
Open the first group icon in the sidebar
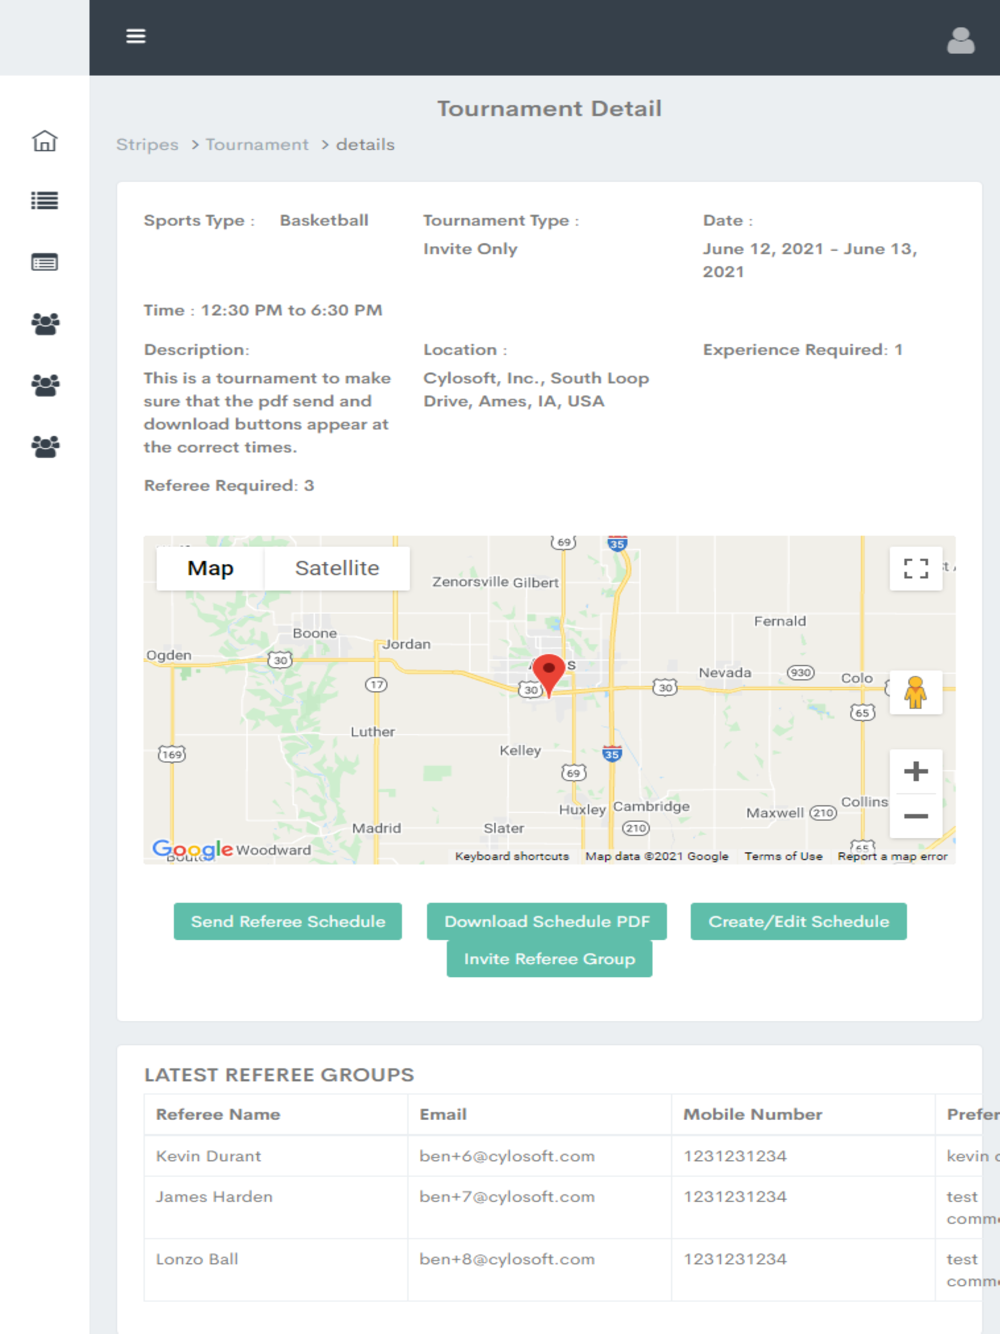[x=45, y=323]
